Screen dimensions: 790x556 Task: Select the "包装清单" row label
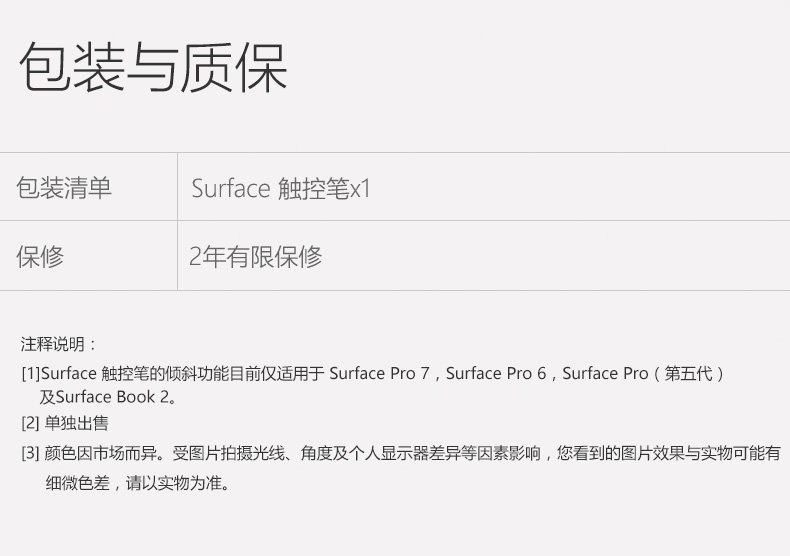coord(64,187)
